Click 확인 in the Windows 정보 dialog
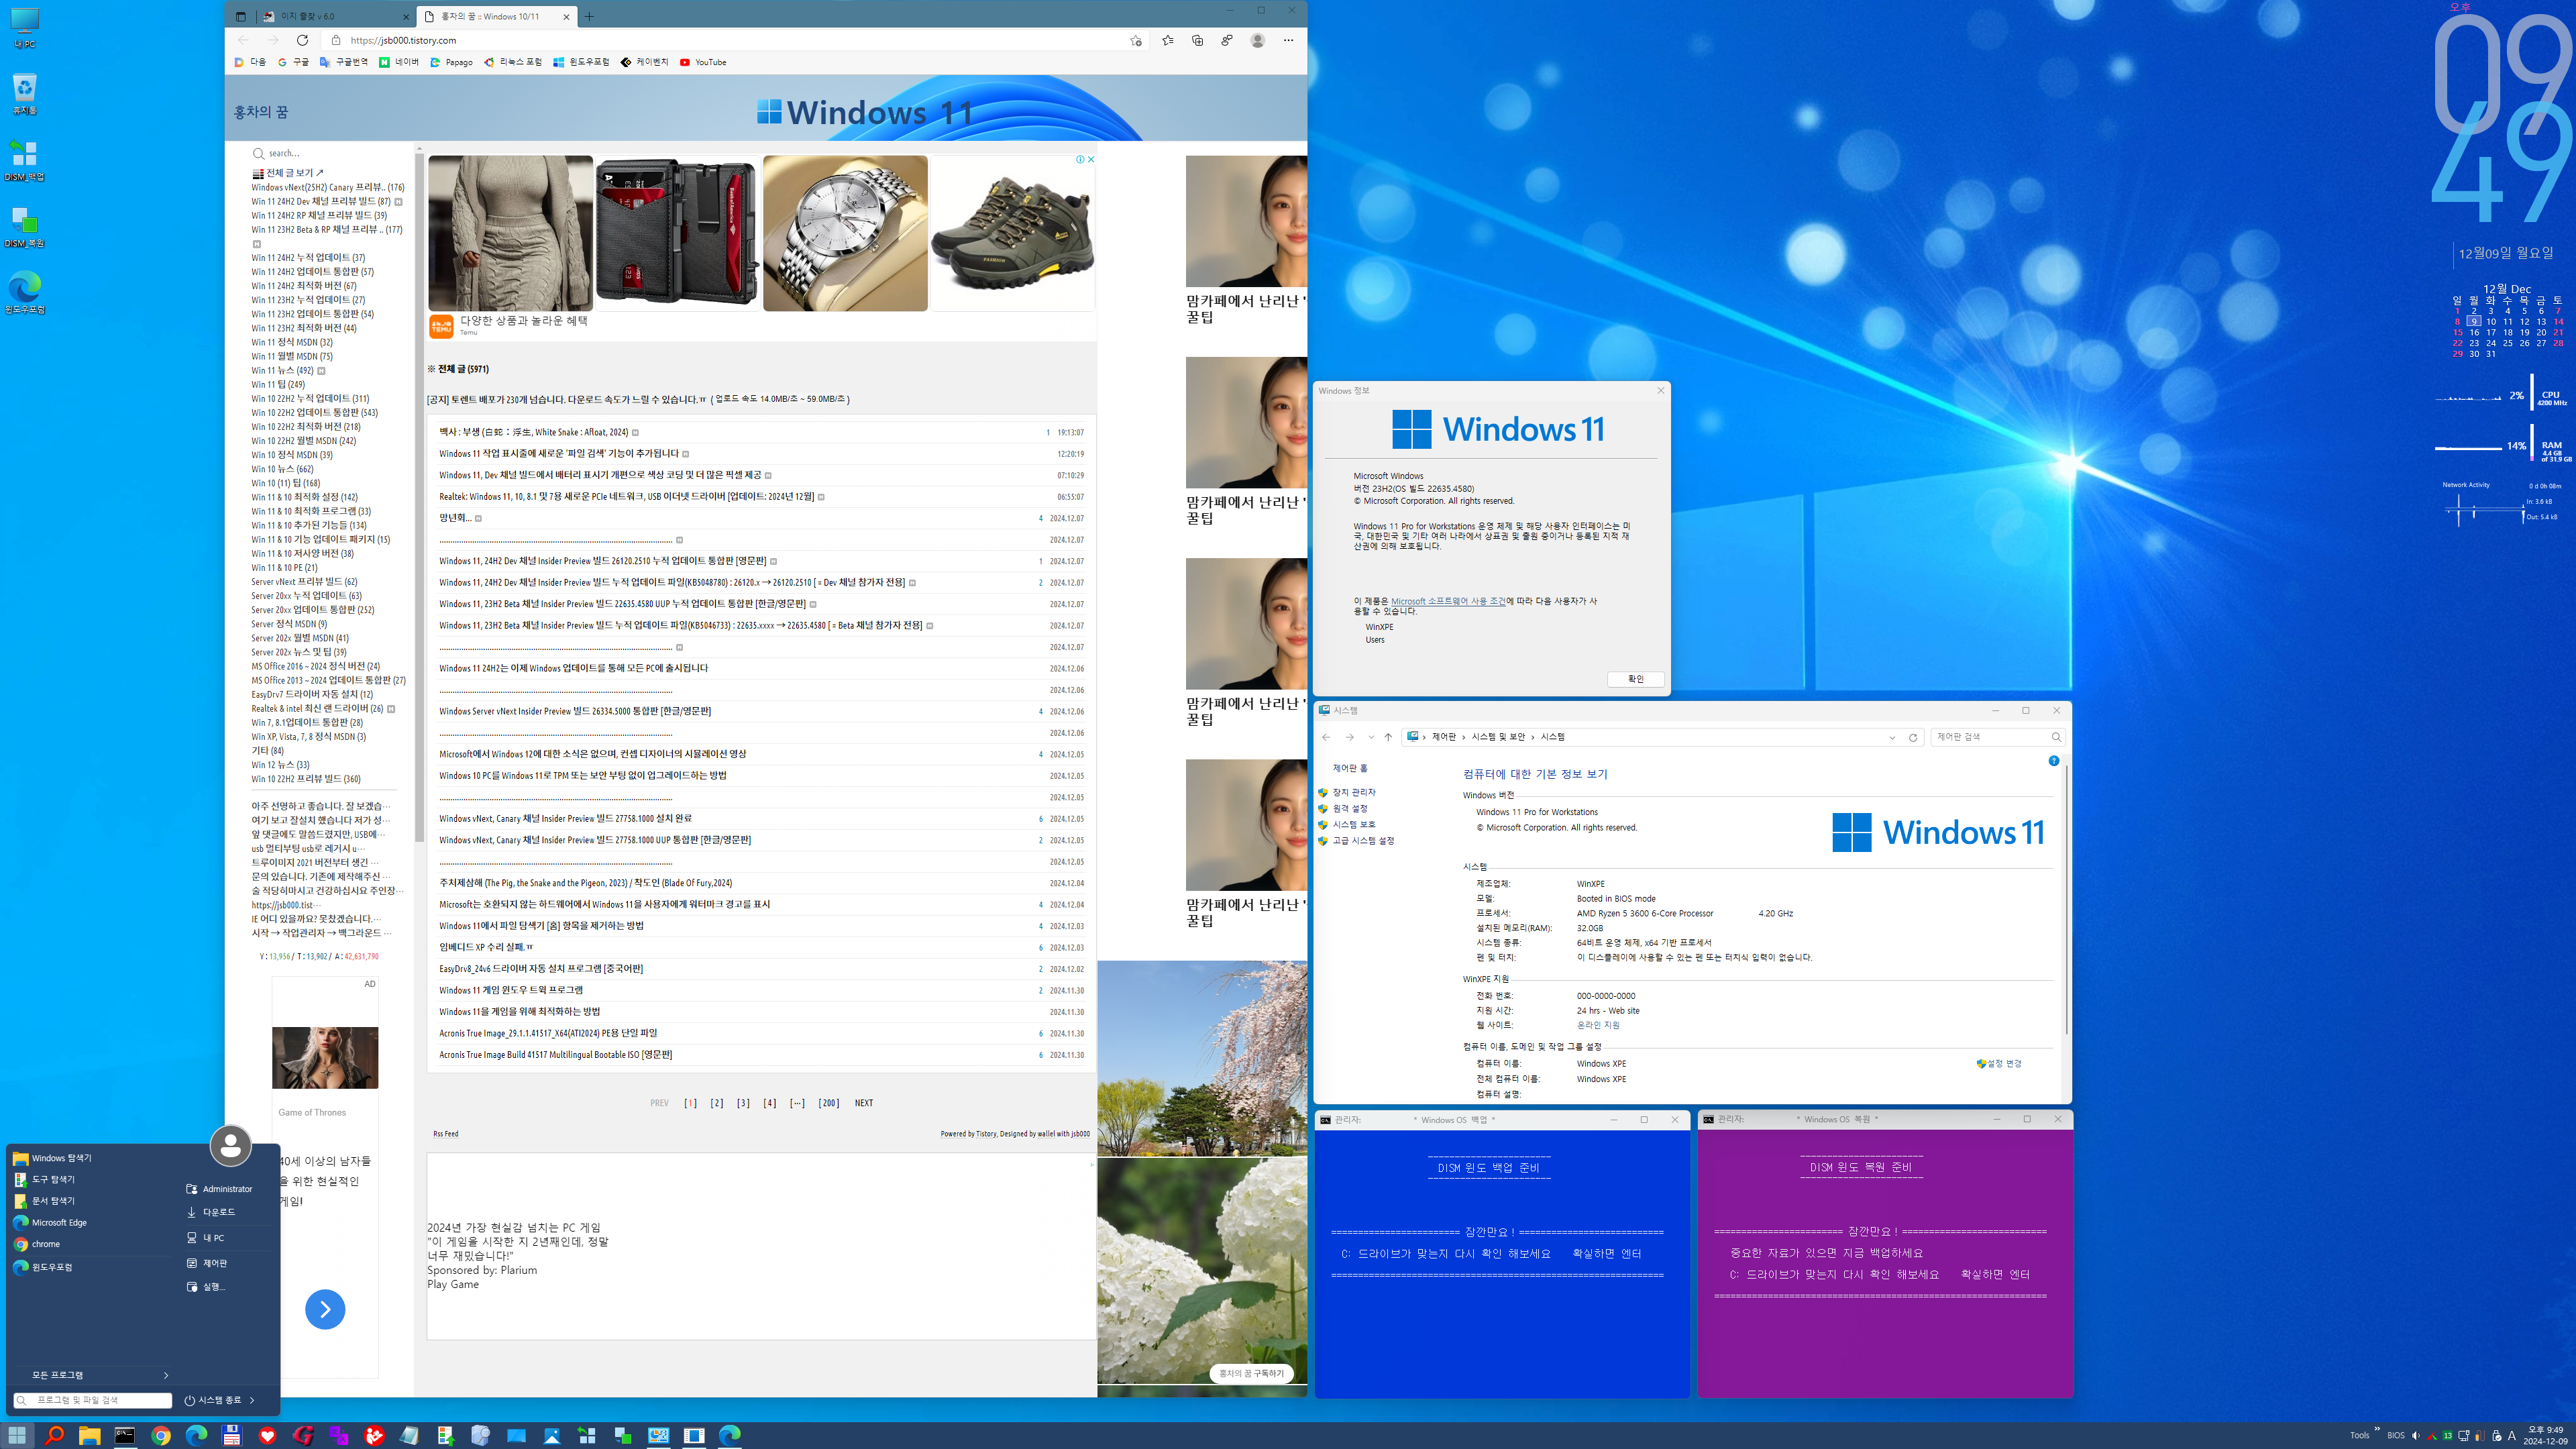The height and width of the screenshot is (1449, 2576). (x=1635, y=679)
